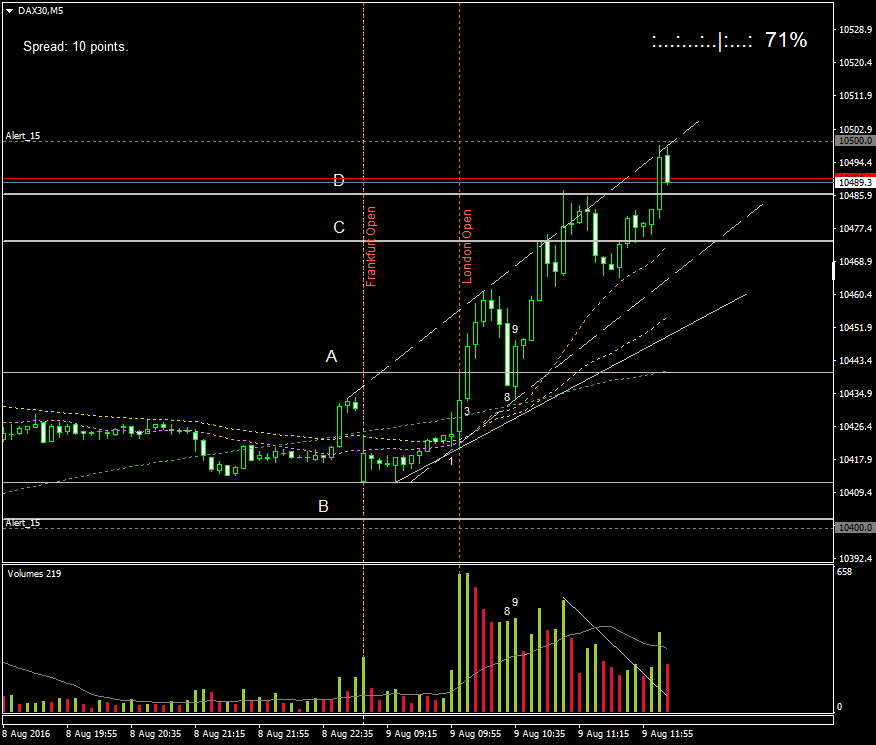Click the Frankfurt Open session label
The image size is (876, 745).
[371, 246]
